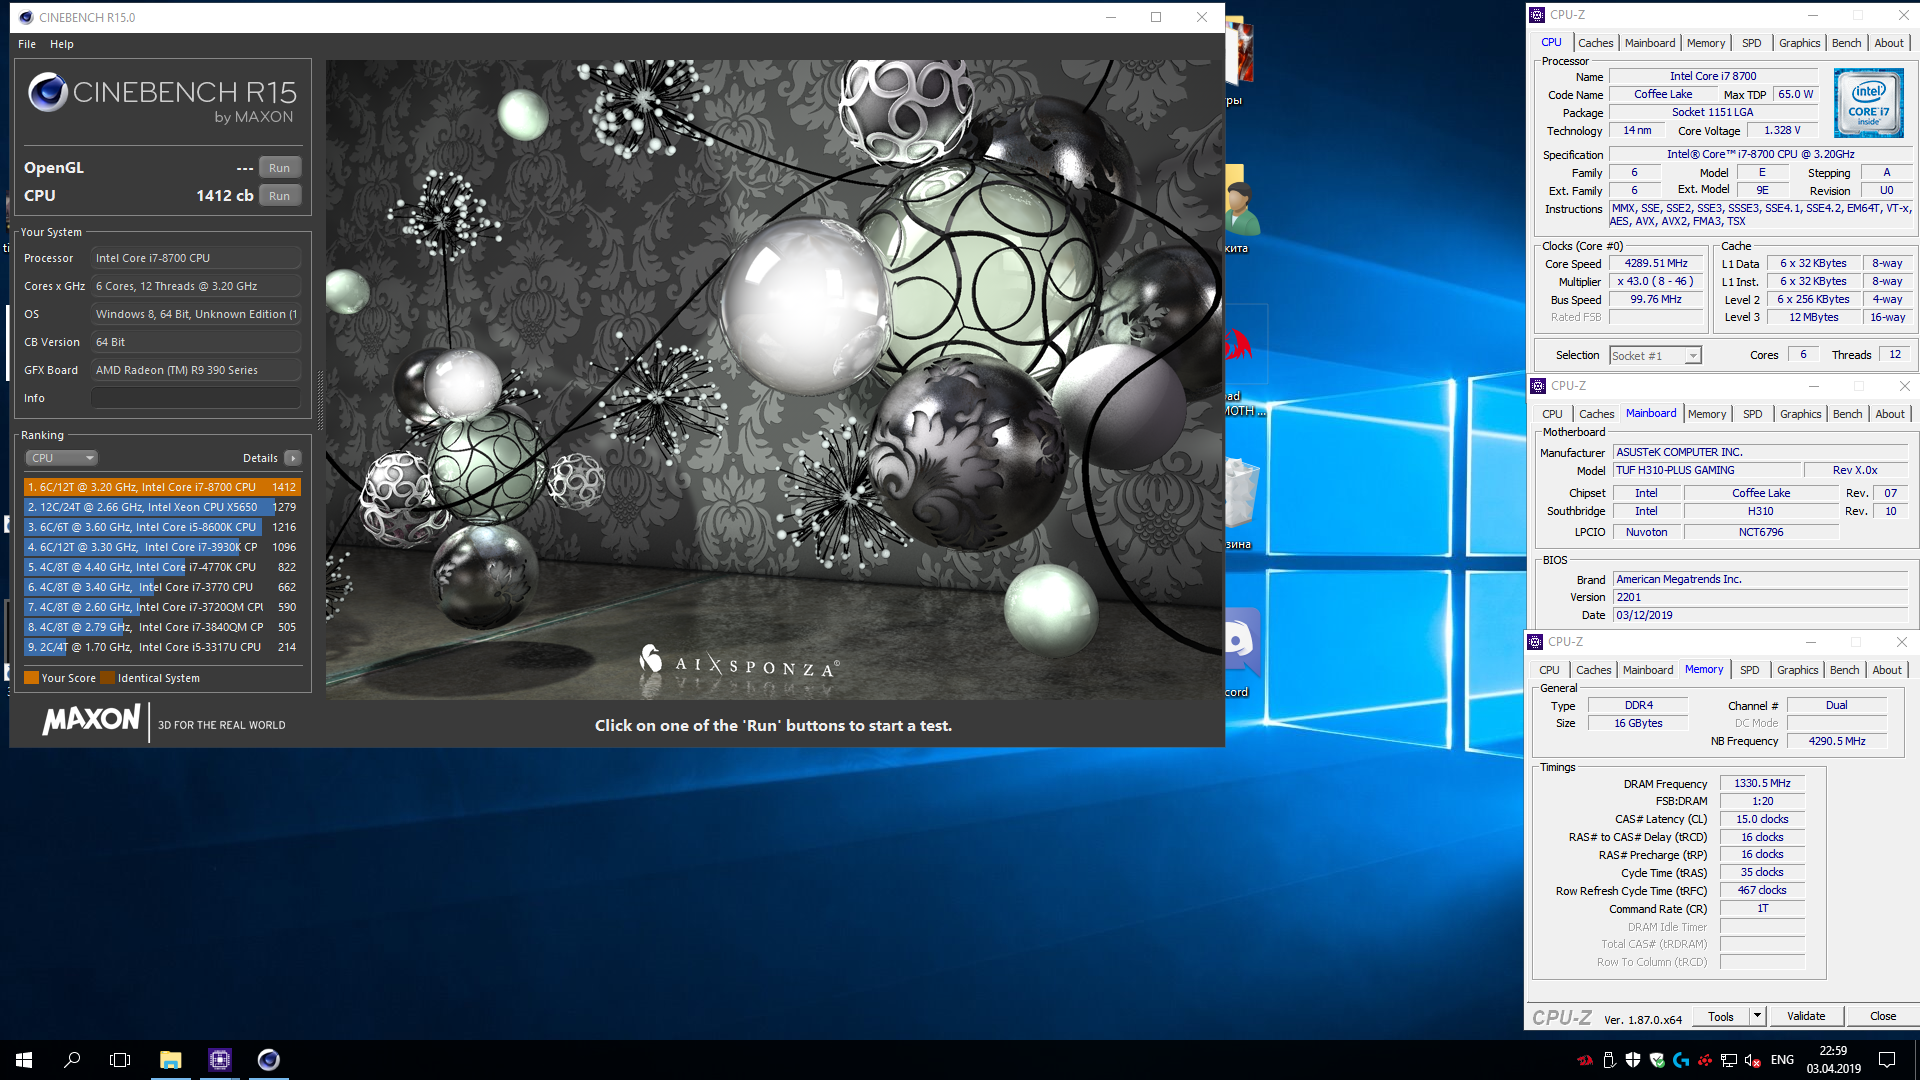Select ranking row i5-8600K score 1216

coord(162,527)
